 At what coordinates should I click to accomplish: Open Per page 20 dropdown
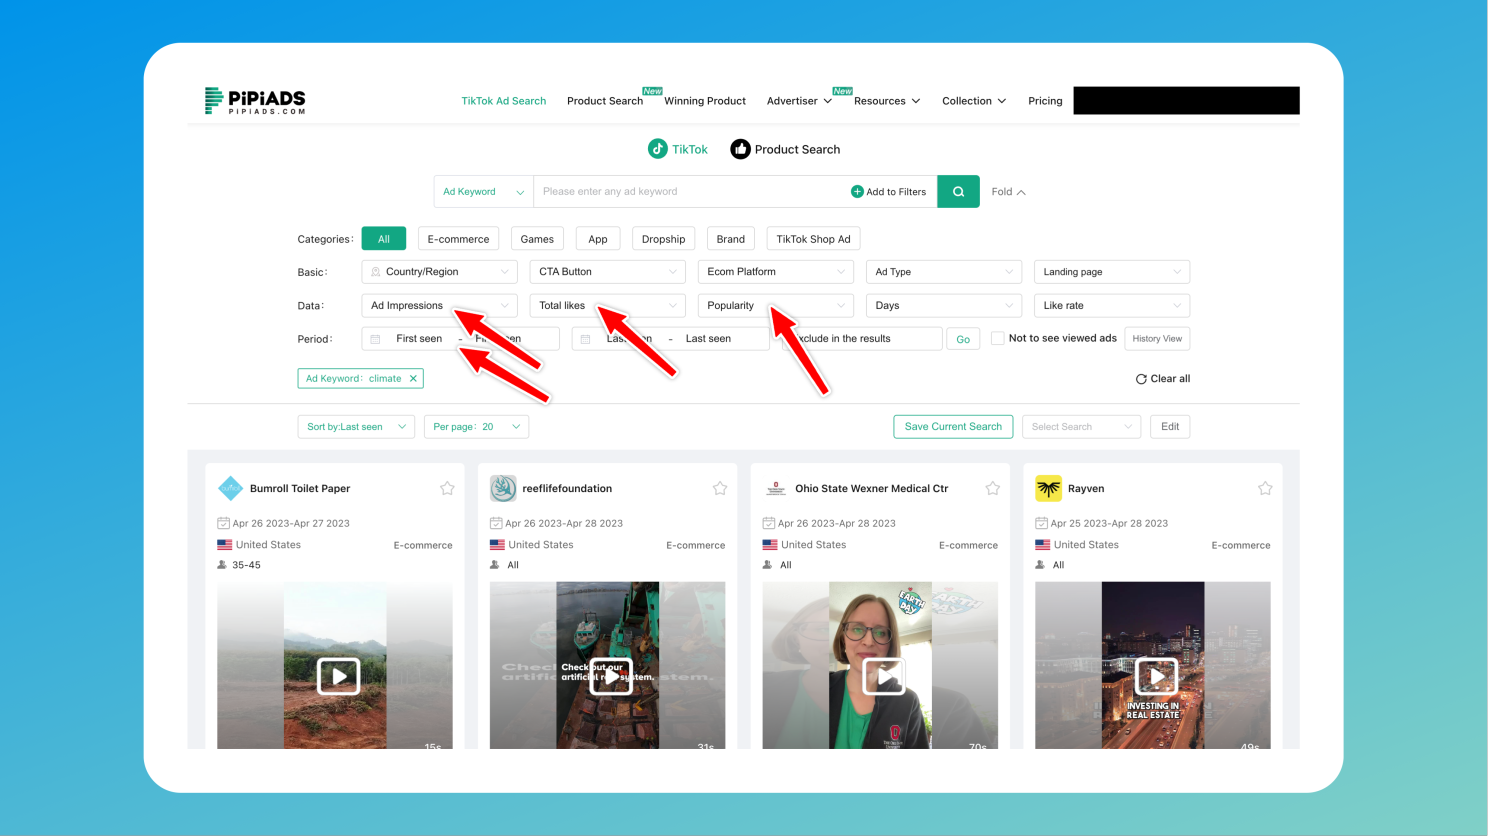[x=476, y=427]
